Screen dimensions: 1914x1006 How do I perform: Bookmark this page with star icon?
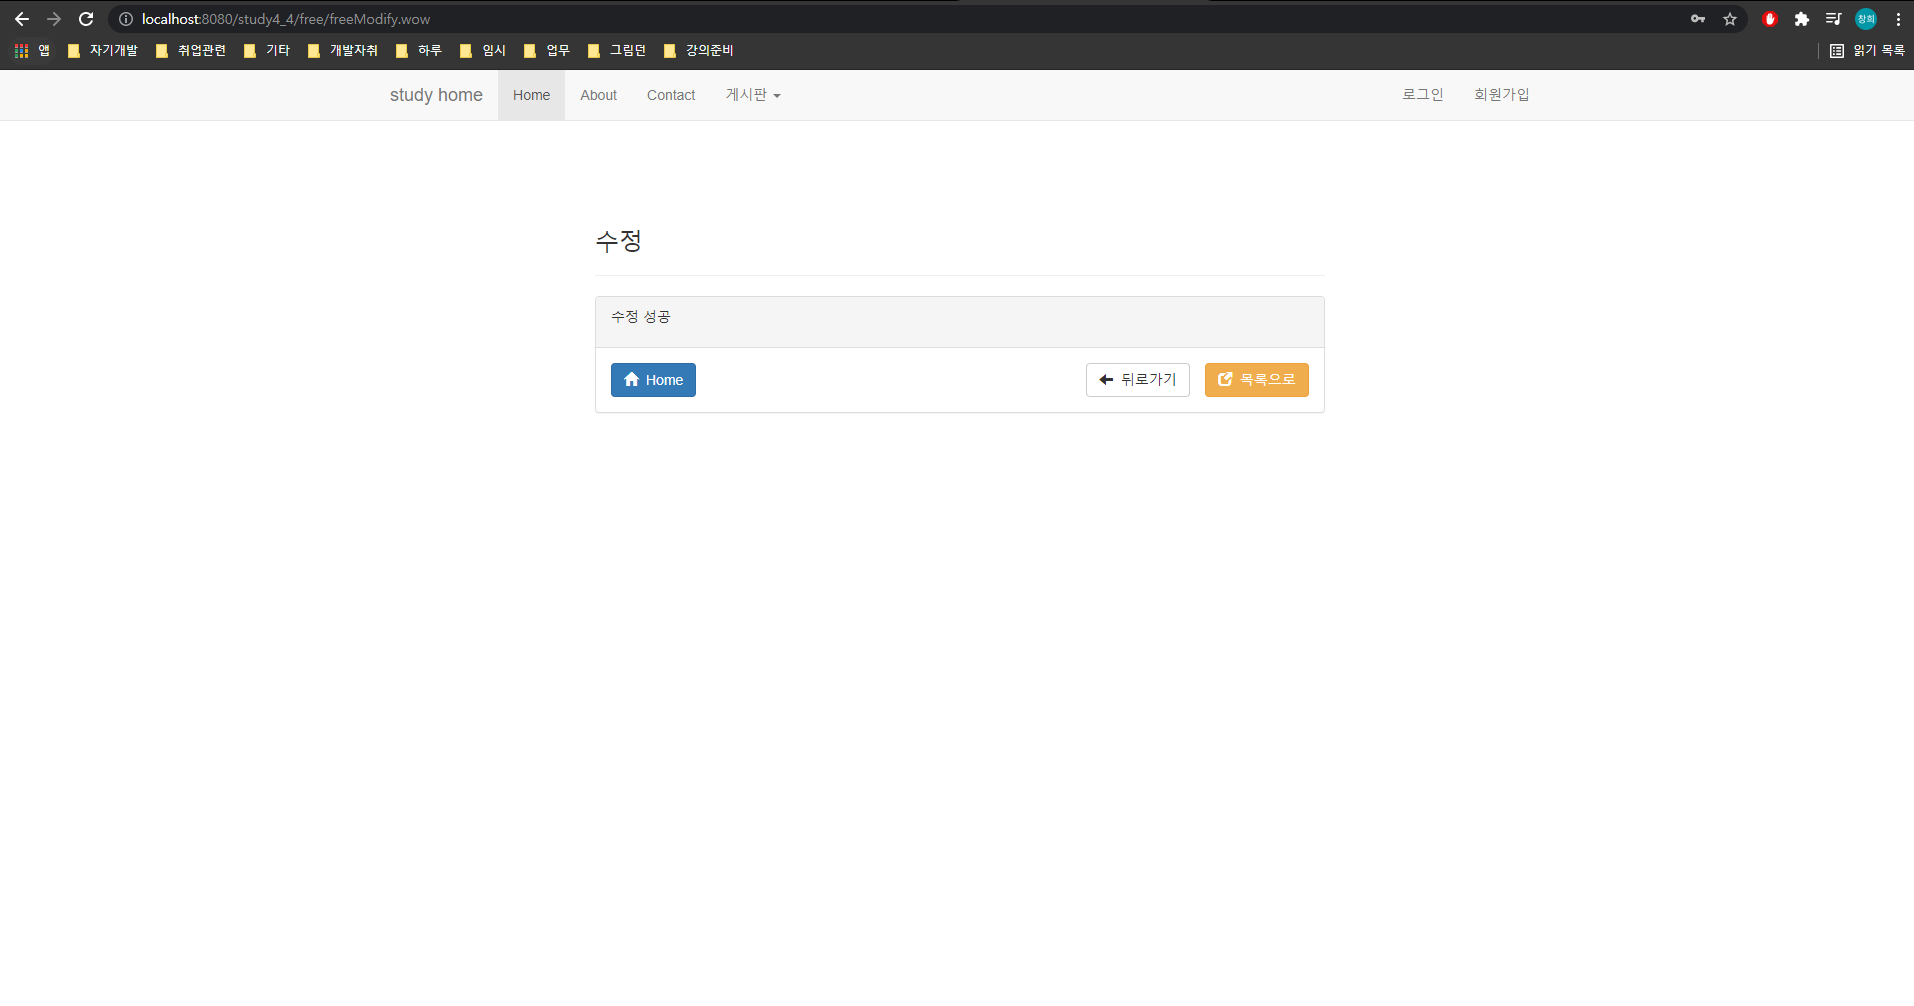[1730, 19]
